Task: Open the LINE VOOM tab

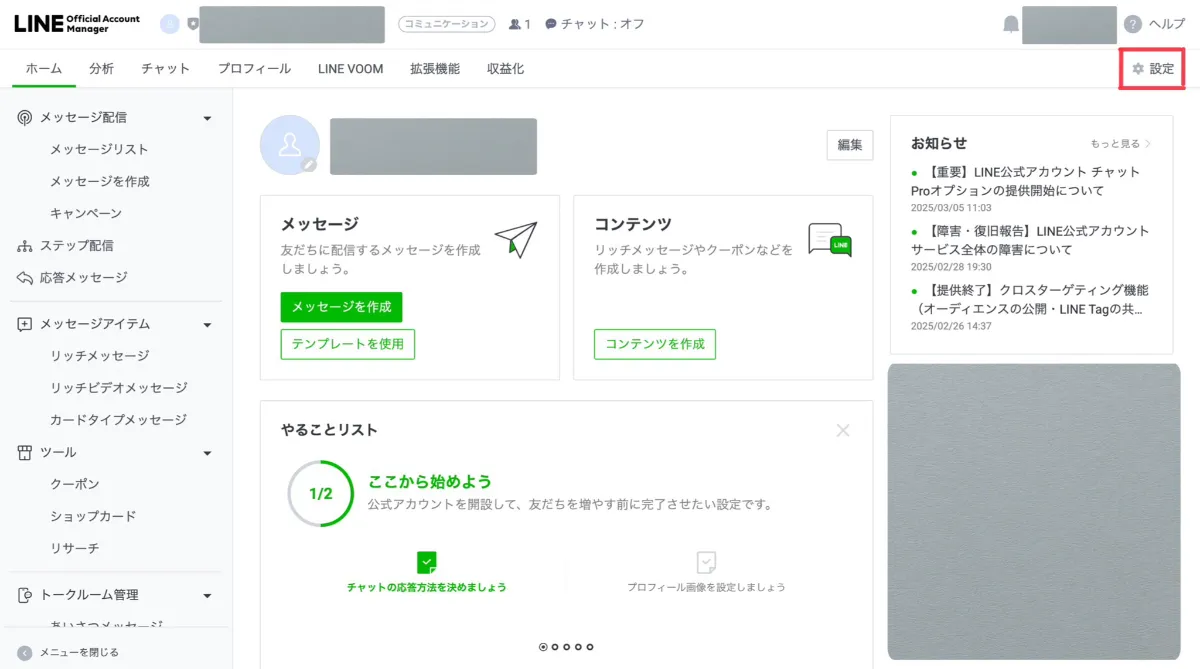Action: (350, 69)
